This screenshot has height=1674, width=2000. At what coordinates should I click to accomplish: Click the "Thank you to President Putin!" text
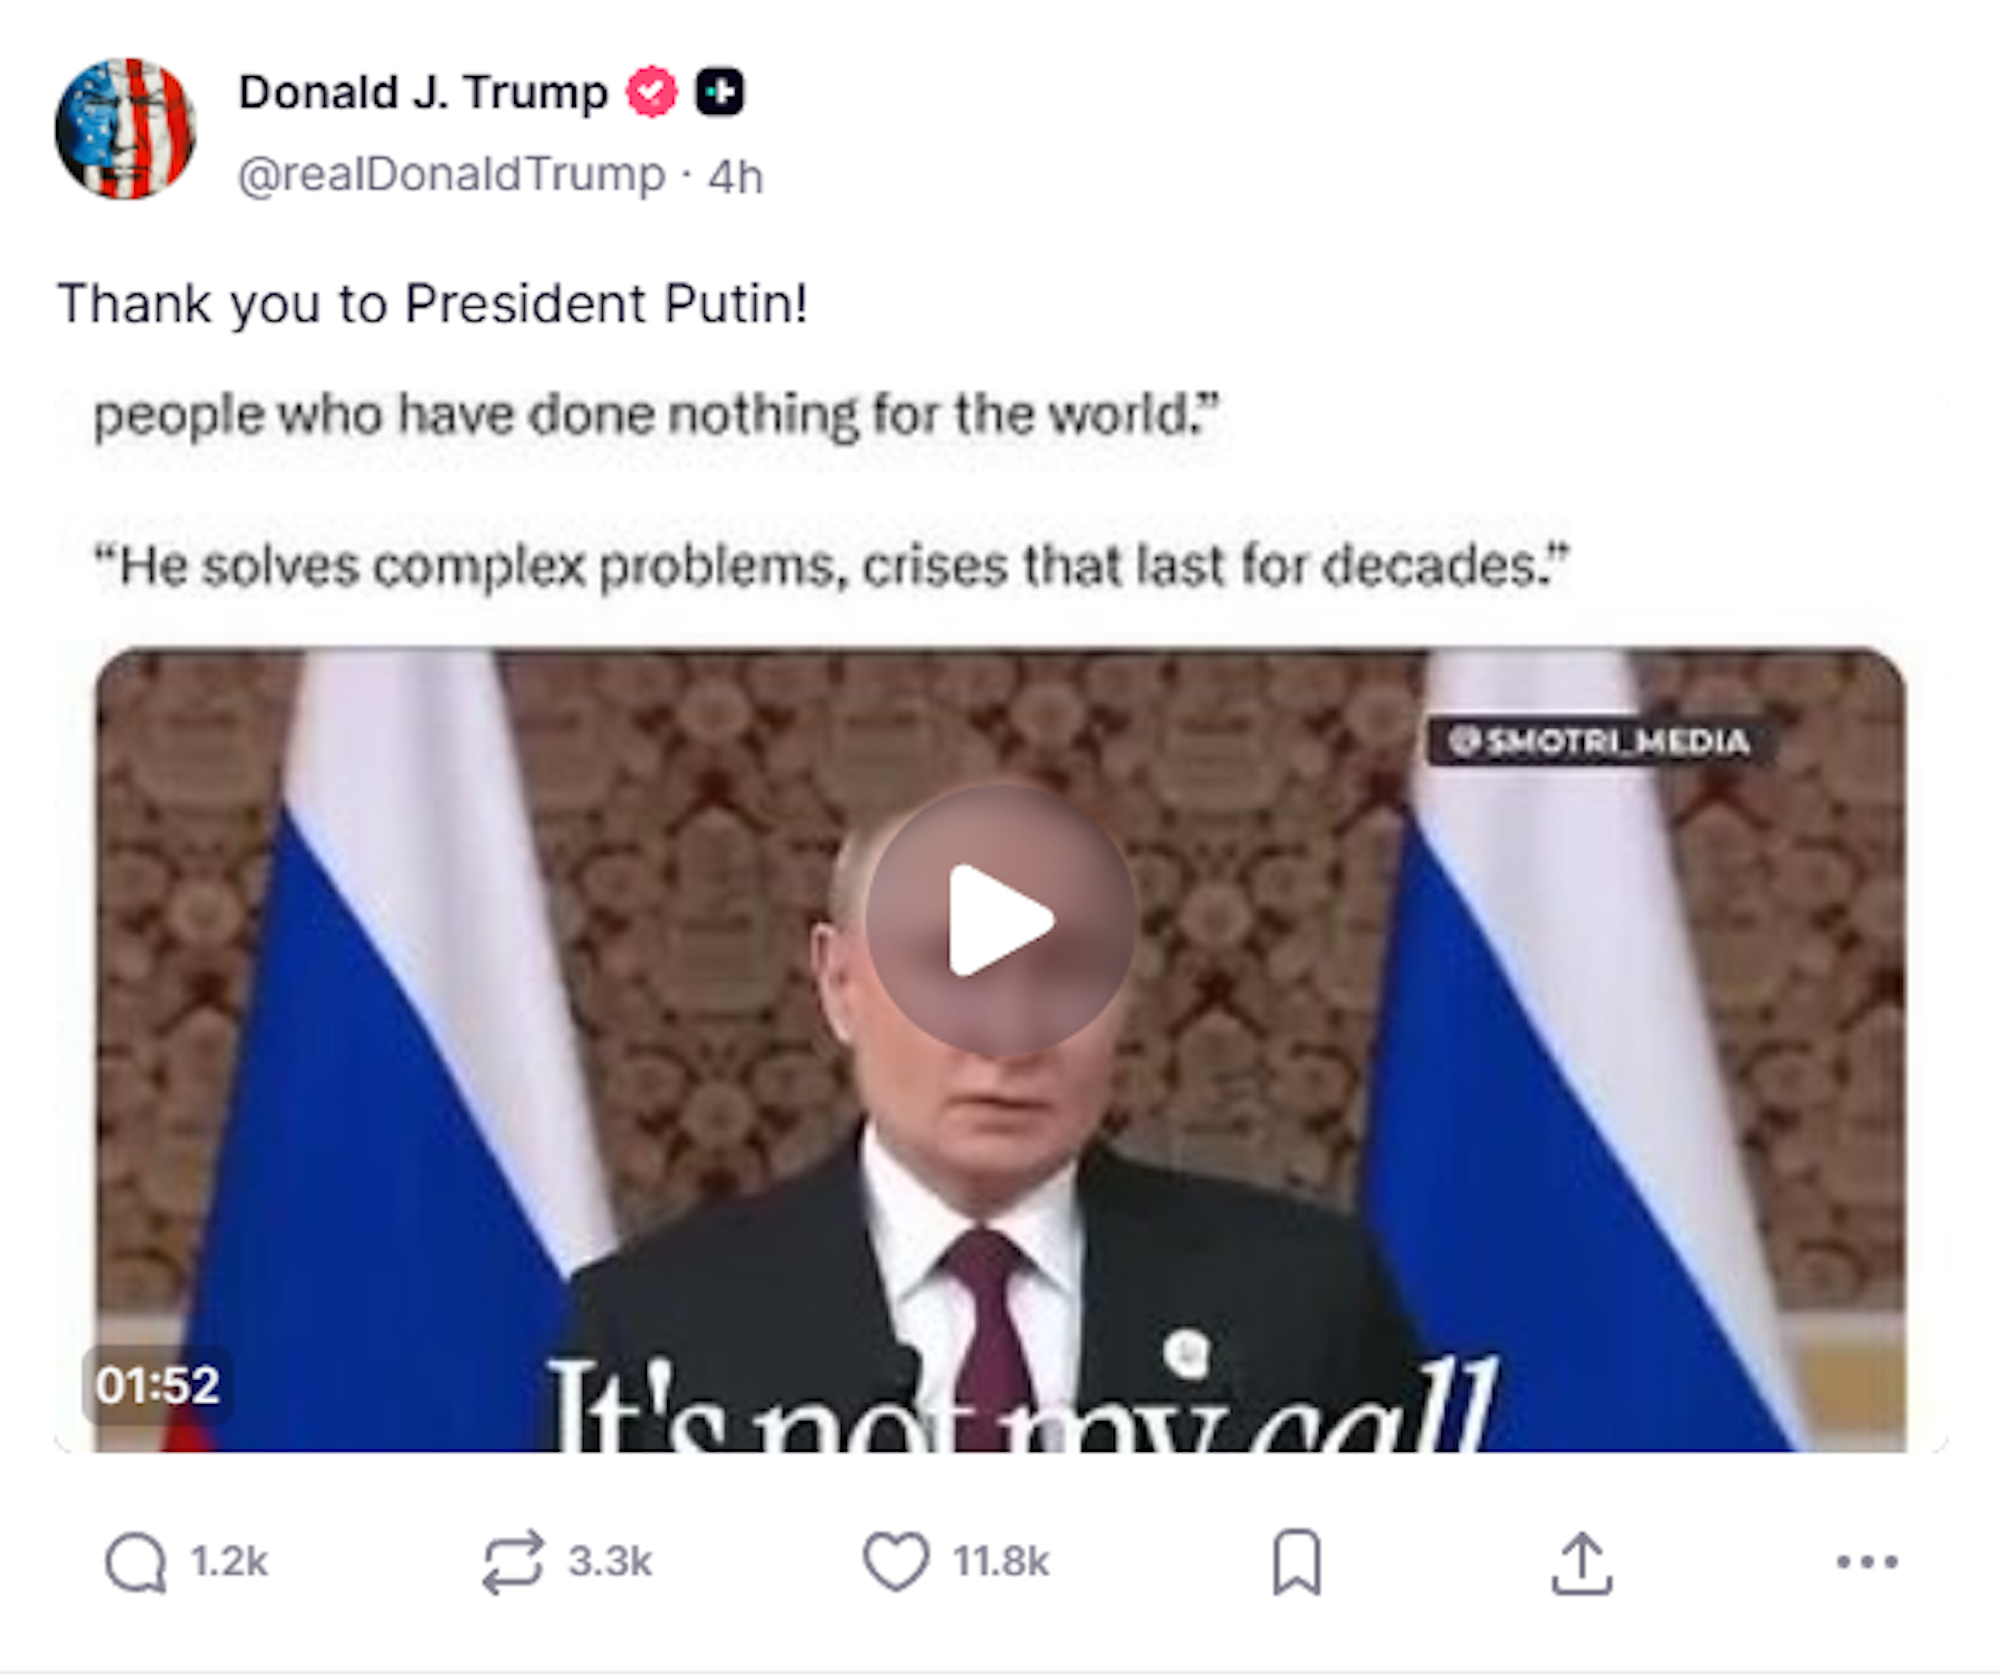pyautogui.click(x=433, y=303)
